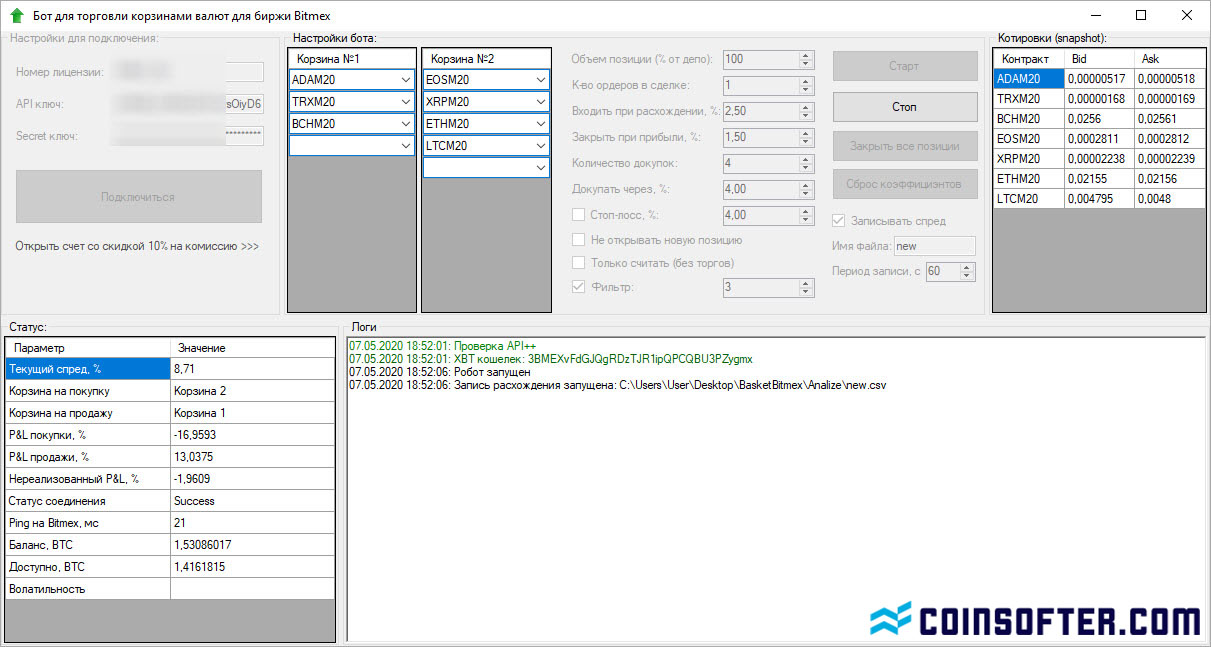Click the Корзина №1 column header
The width and height of the screenshot is (1211, 647).
351,58
